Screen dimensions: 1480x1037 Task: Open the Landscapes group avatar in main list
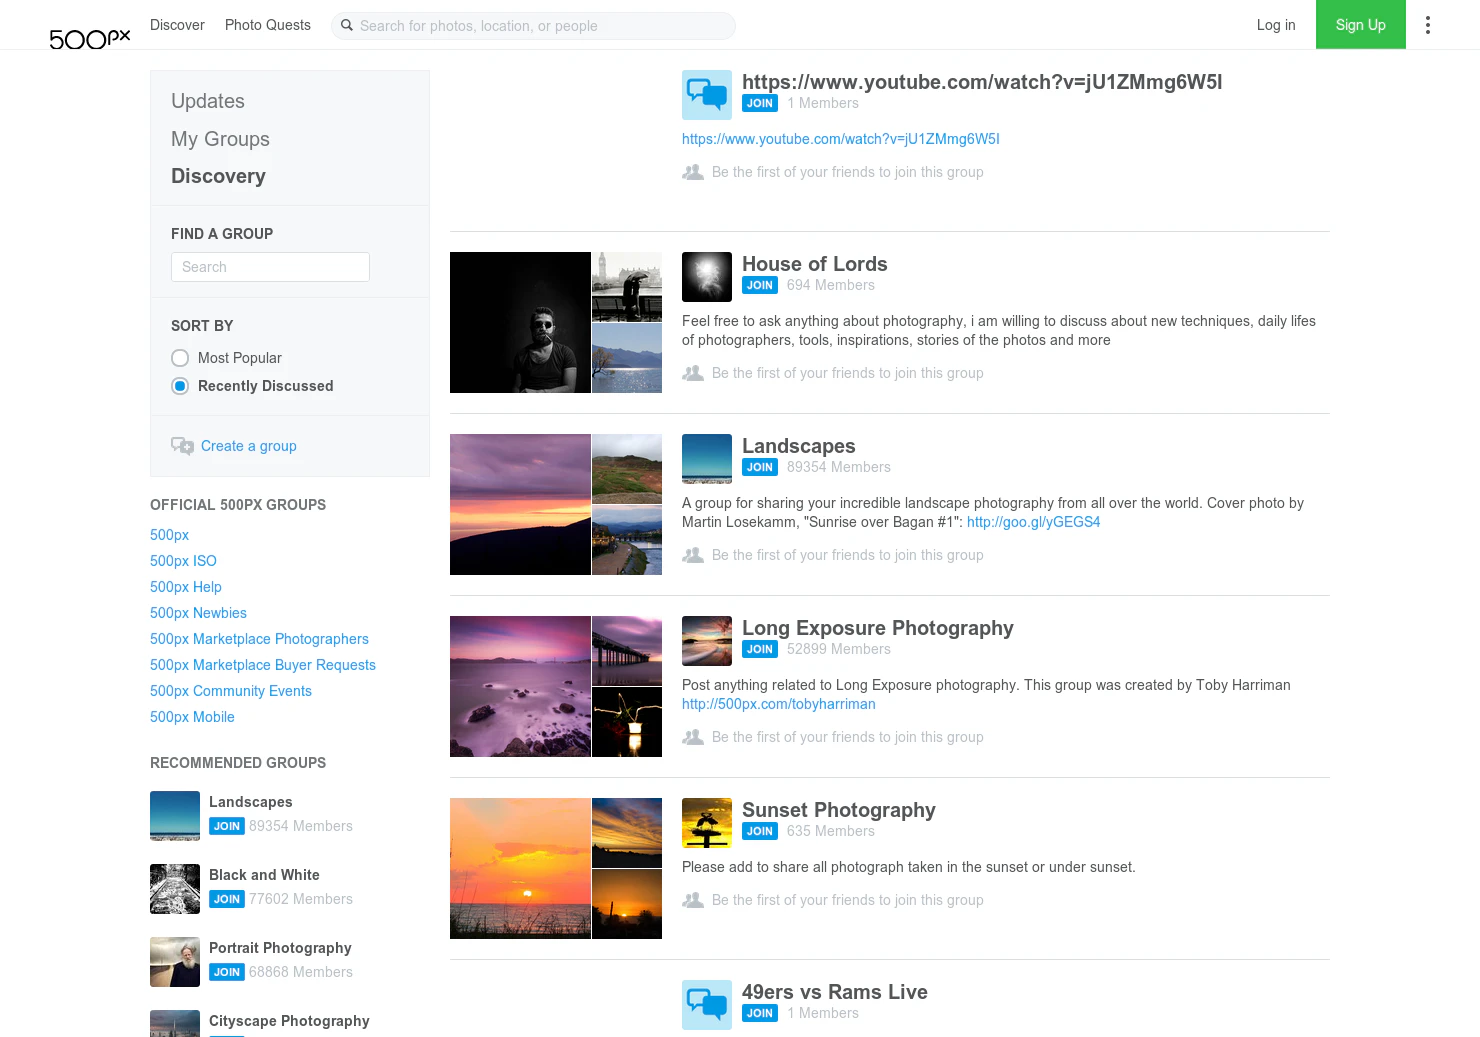(x=707, y=459)
